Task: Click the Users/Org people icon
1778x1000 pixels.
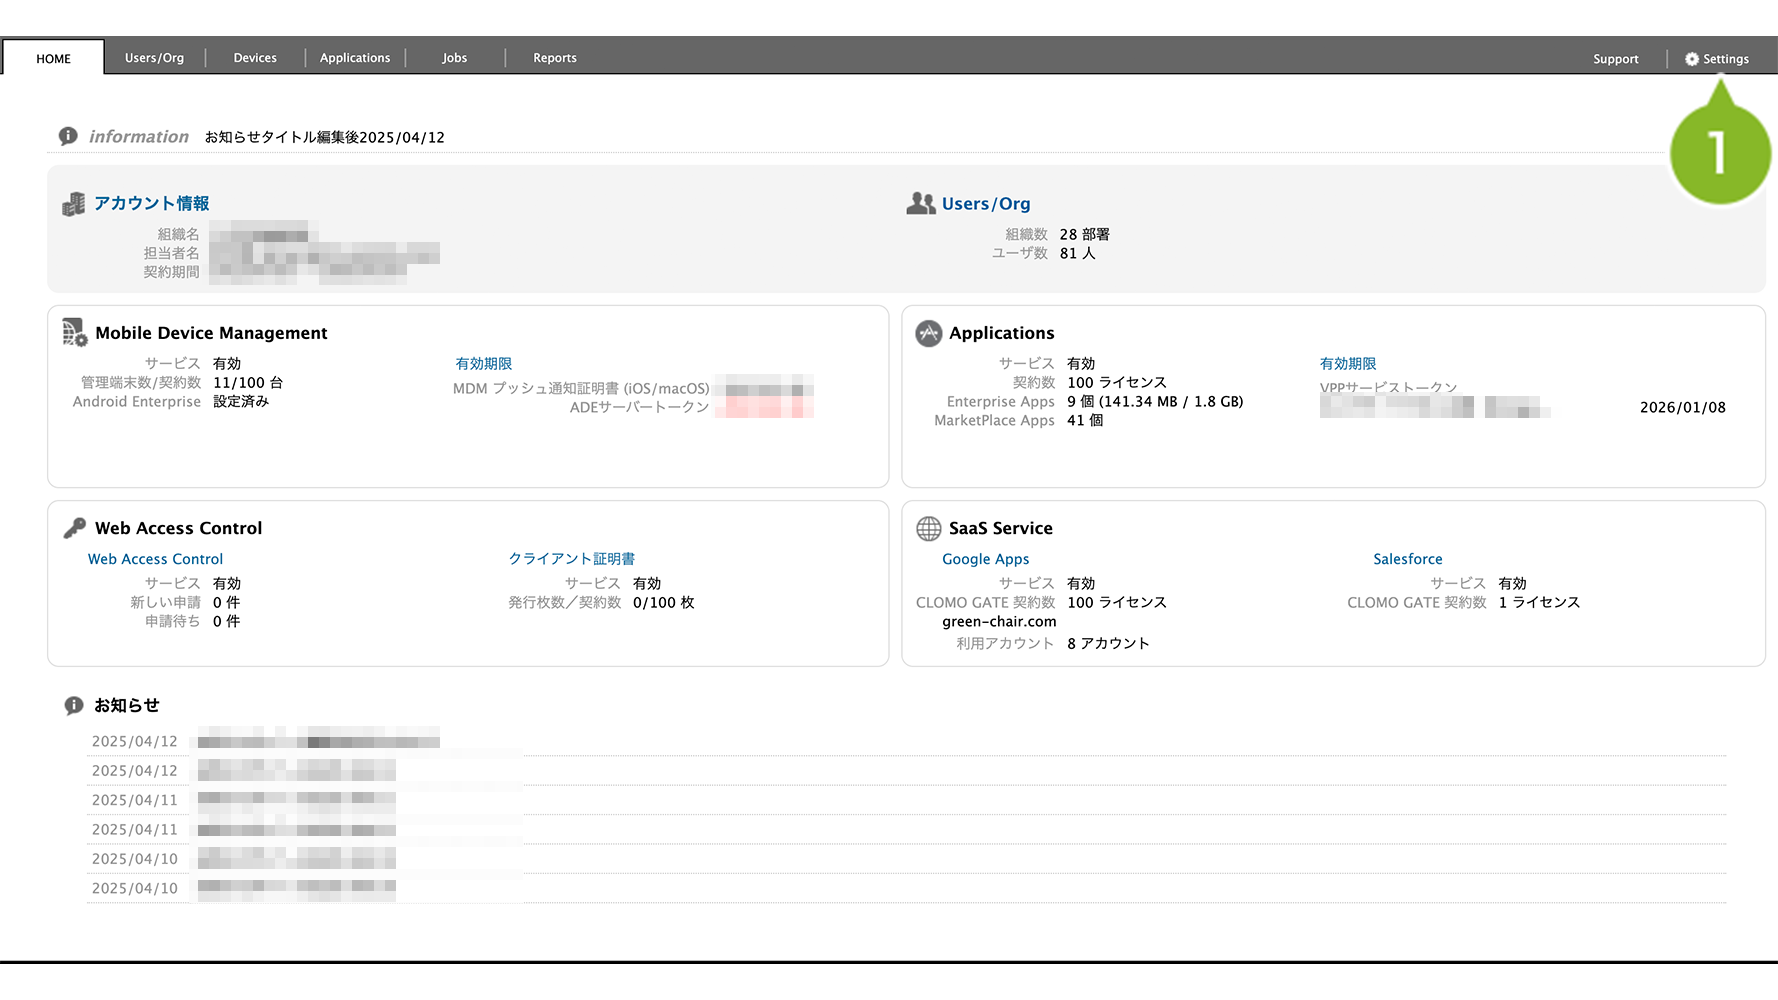Action: coord(921,203)
